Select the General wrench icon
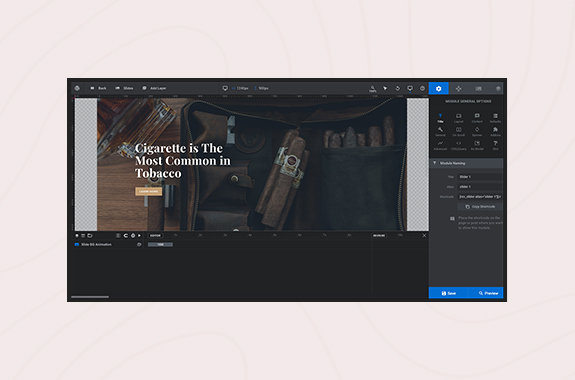Screen dimensions: 575x380 click(440, 132)
